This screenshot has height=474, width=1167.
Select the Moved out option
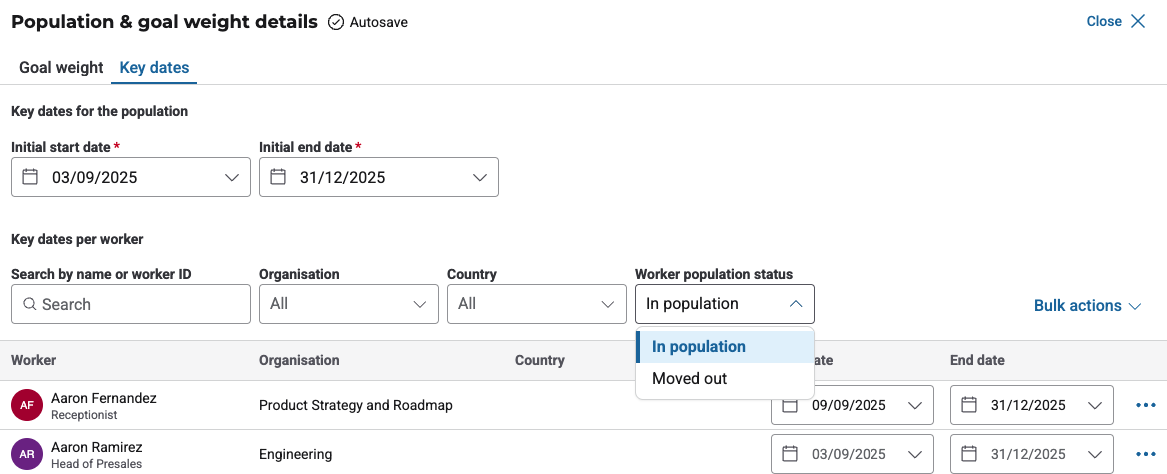(690, 379)
